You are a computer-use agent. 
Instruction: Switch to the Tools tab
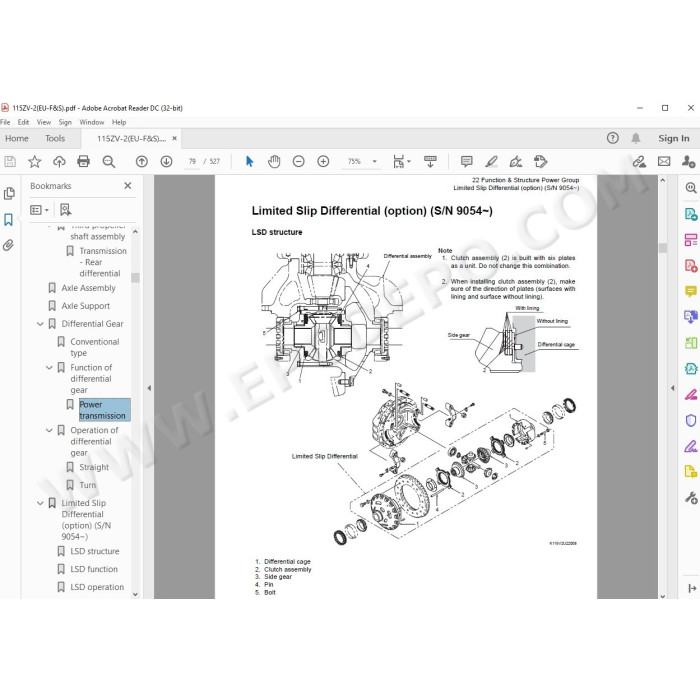[x=55, y=138]
